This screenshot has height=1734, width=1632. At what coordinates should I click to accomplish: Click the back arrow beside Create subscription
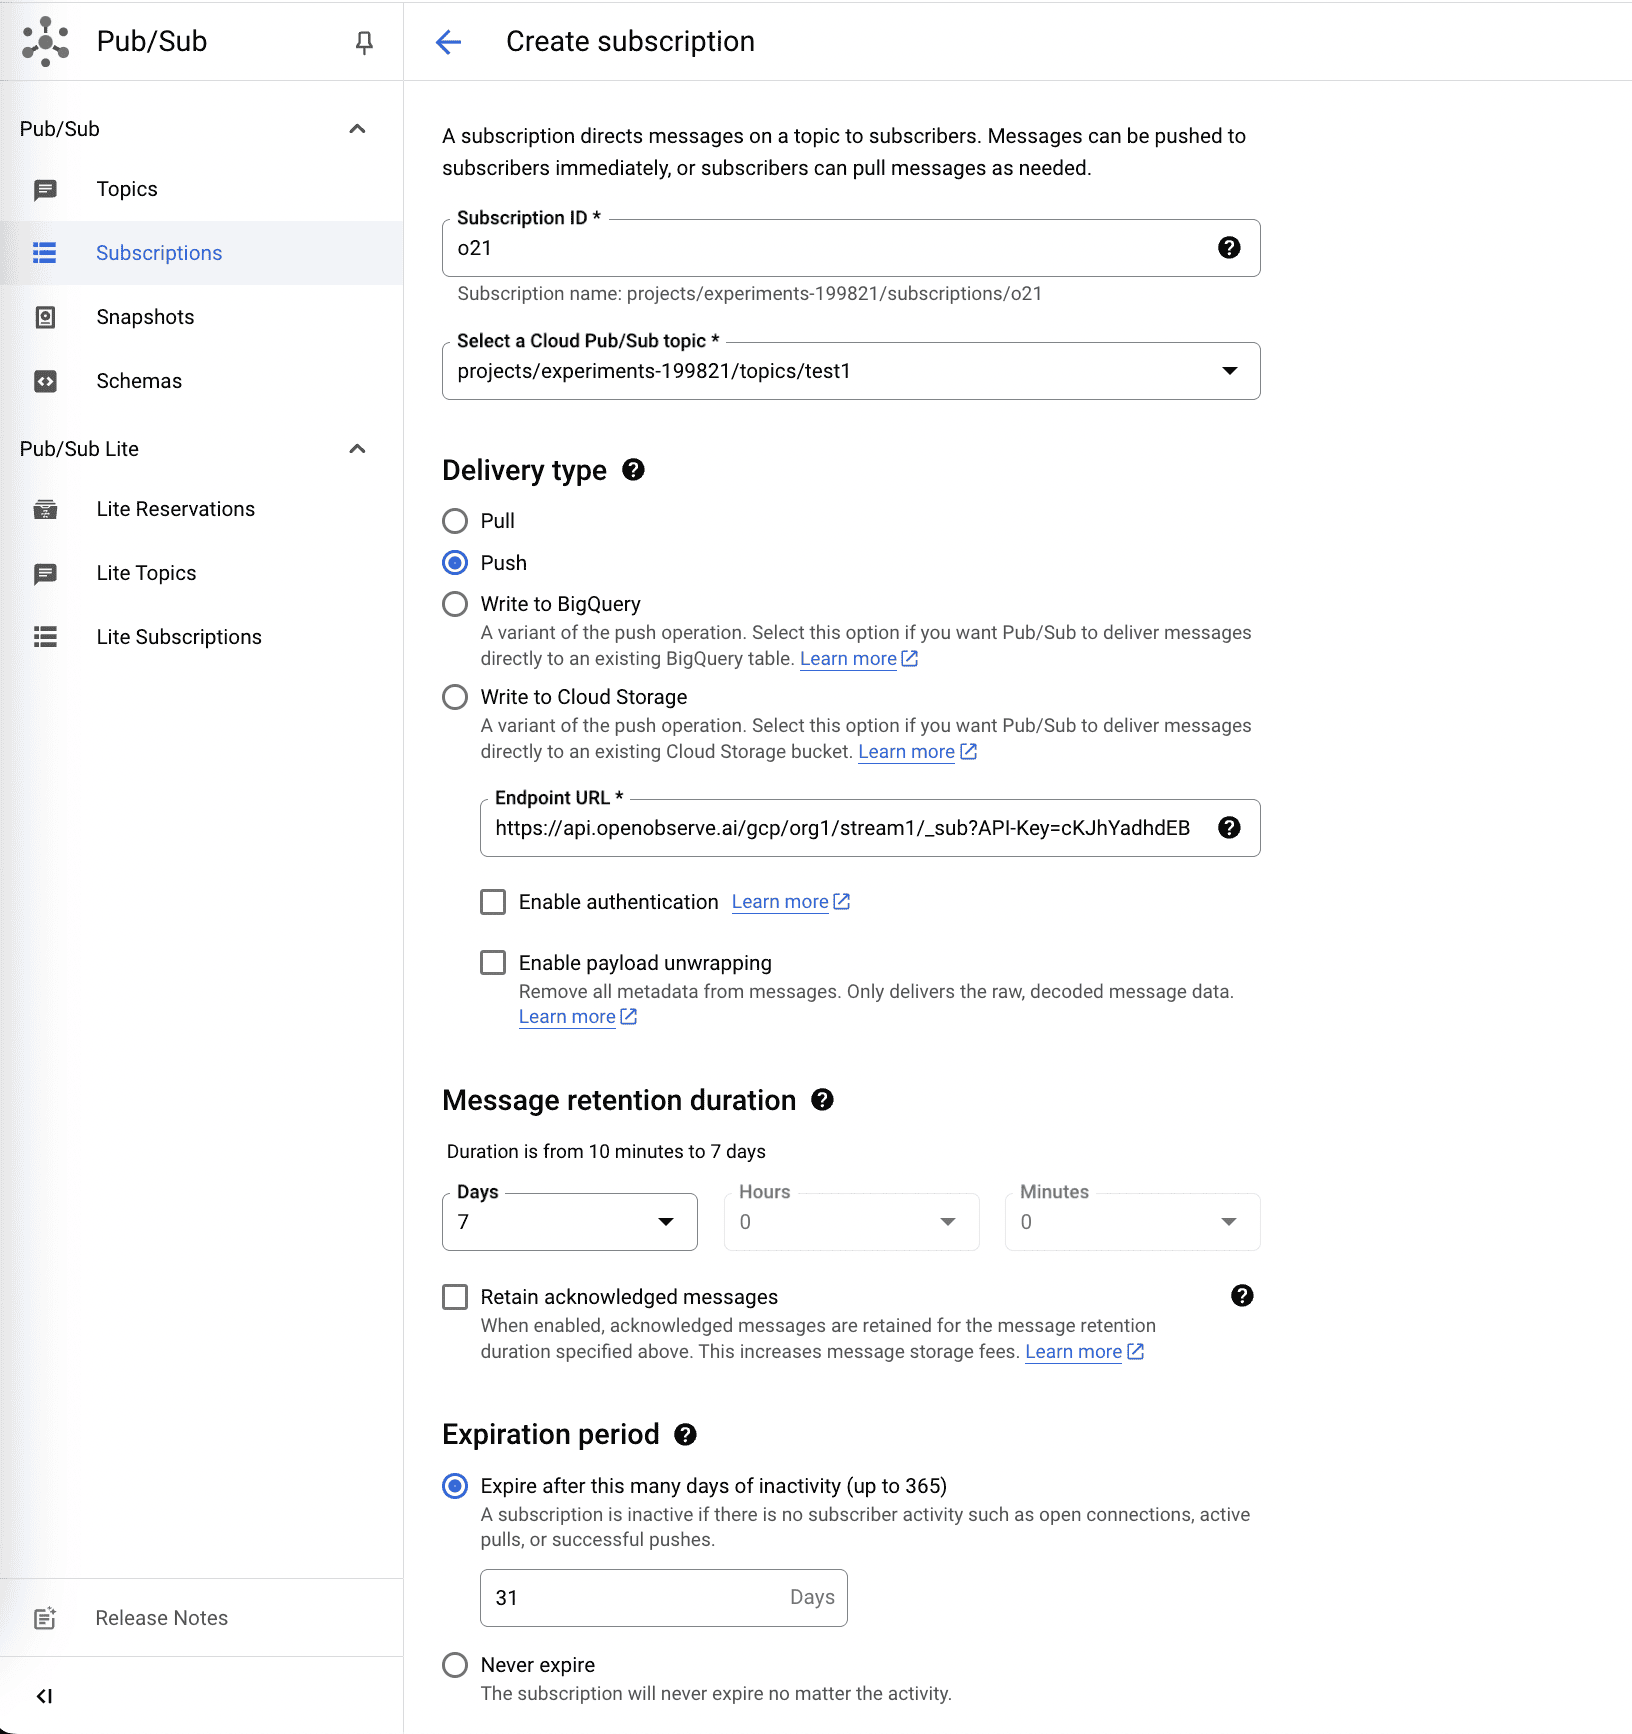point(449,42)
